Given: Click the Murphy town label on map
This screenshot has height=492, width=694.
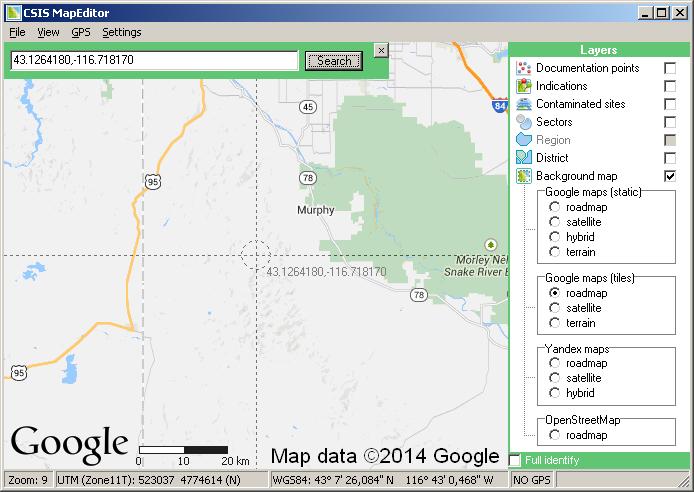Looking at the screenshot, I should 316,210.
